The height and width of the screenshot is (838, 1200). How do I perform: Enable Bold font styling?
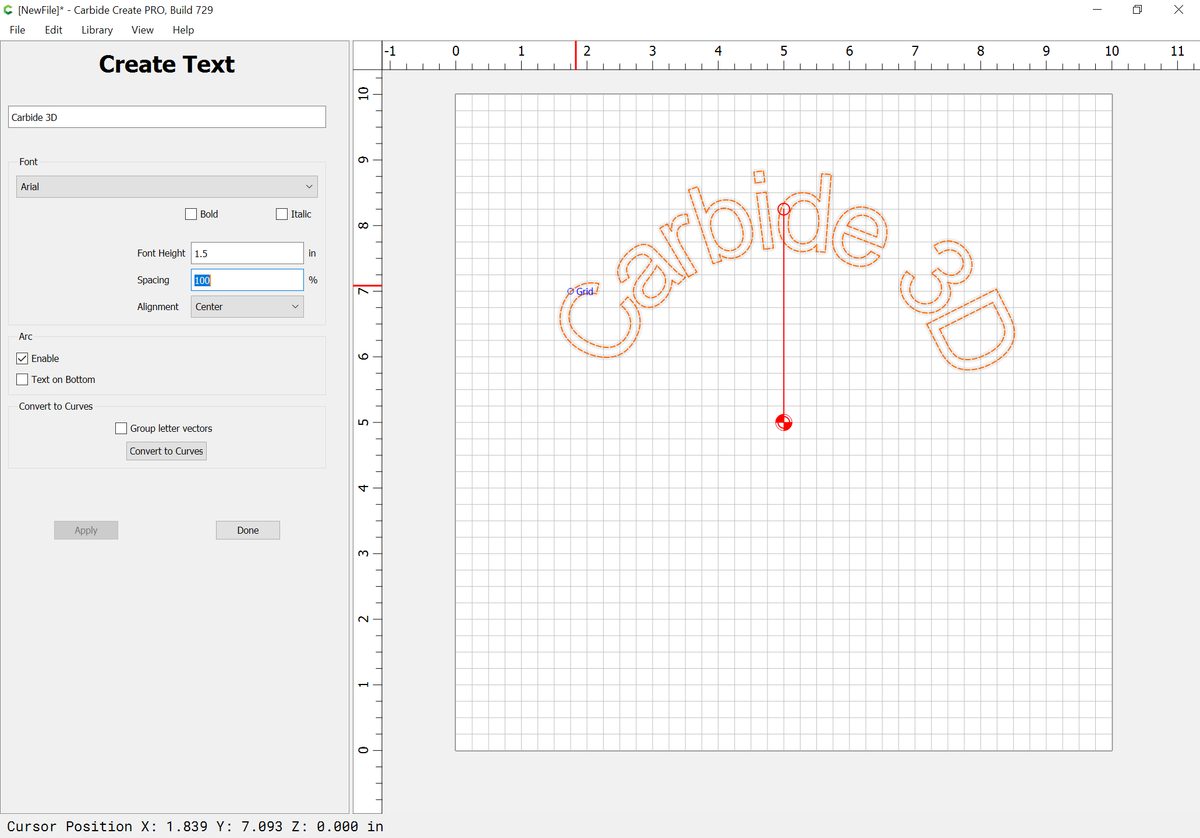pos(190,213)
